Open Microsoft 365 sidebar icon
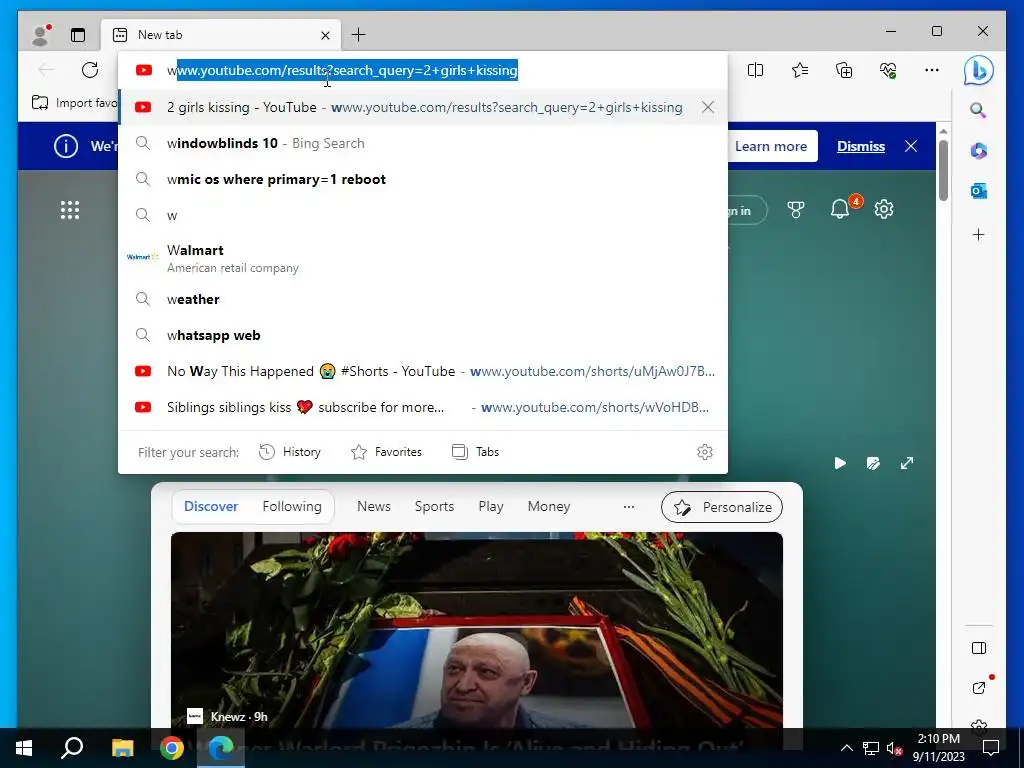The width and height of the screenshot is (1024, 768). pyautogui.click(x=978, y=151)
